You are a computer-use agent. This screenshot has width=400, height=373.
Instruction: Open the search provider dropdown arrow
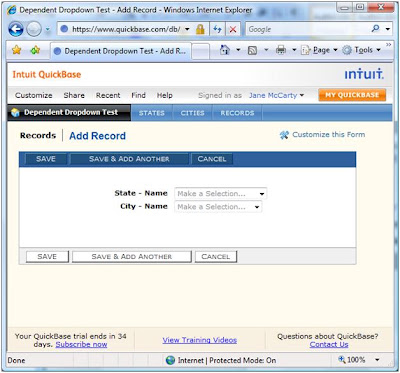(x=387, y=29)
